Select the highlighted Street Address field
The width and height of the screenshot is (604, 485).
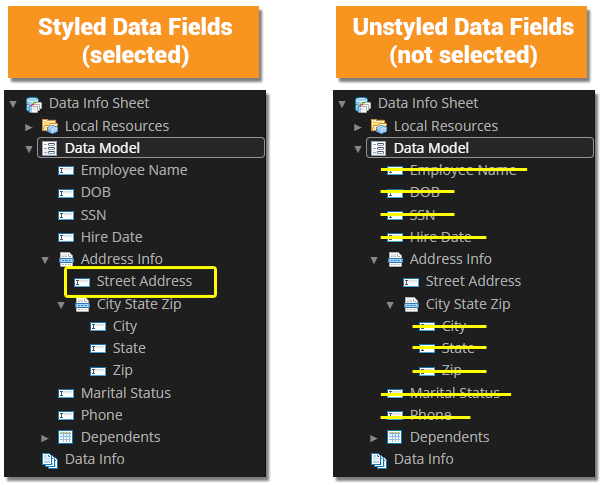click(x=143, y=282)
